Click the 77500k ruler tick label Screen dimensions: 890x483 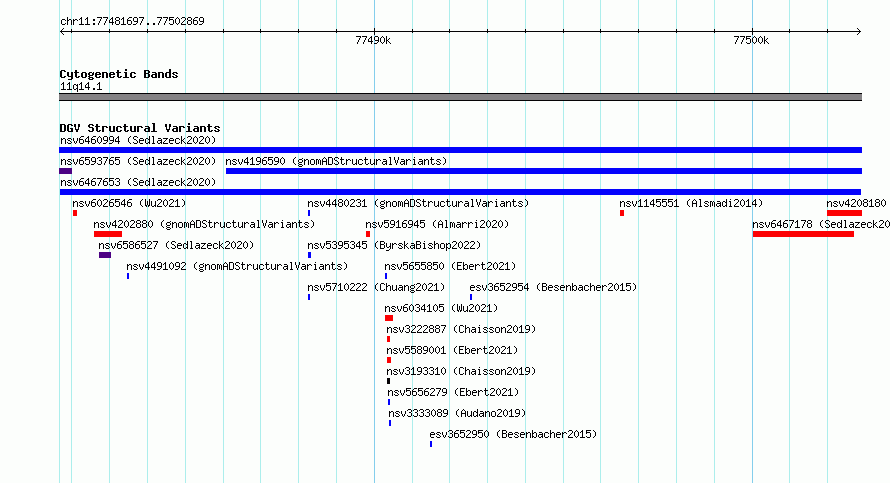[x=751, y=40]
